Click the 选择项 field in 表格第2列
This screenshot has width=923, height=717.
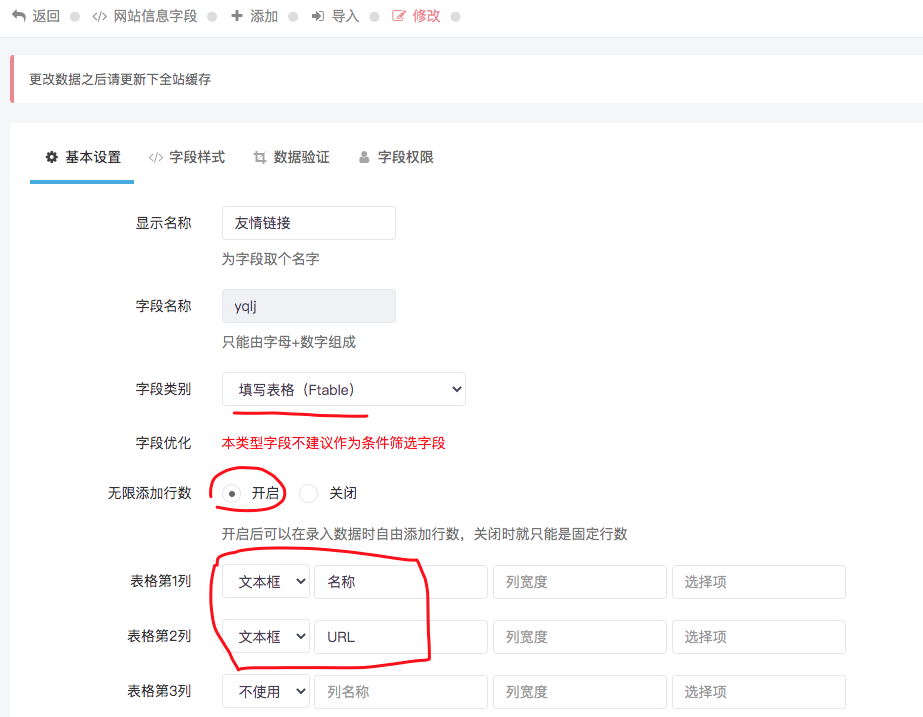pos(759,637)
